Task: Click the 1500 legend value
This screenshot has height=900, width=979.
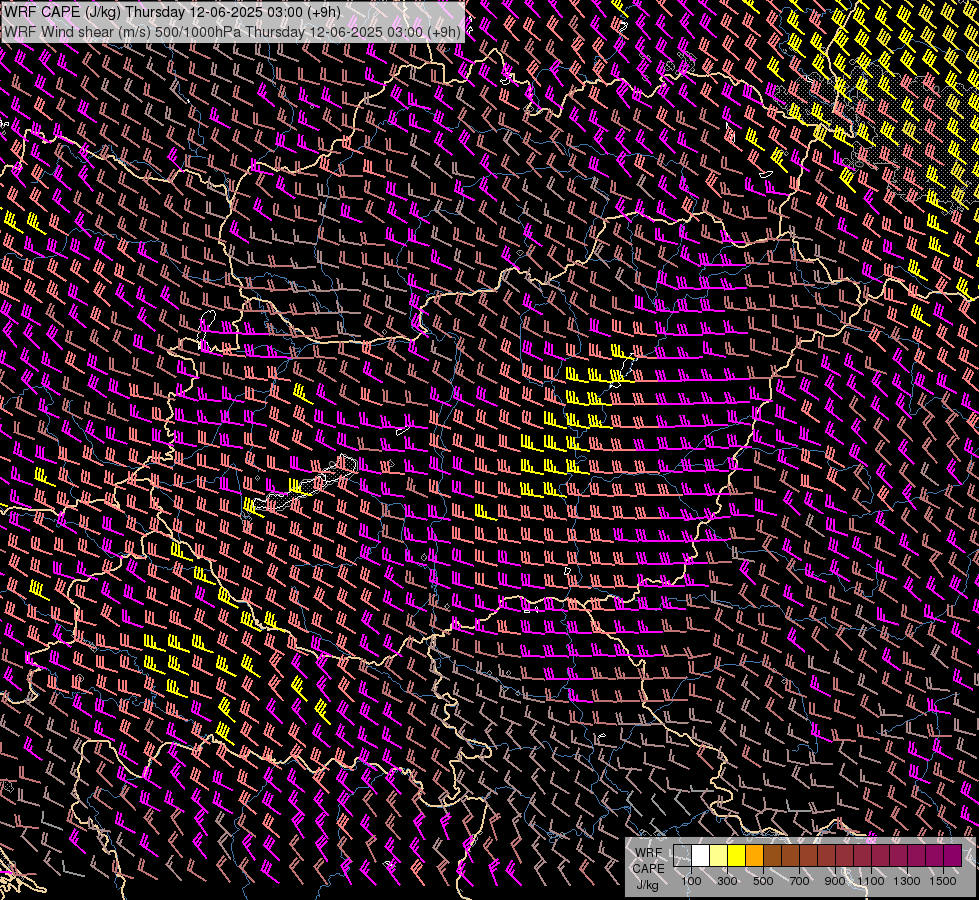Action: coord(943,881)
